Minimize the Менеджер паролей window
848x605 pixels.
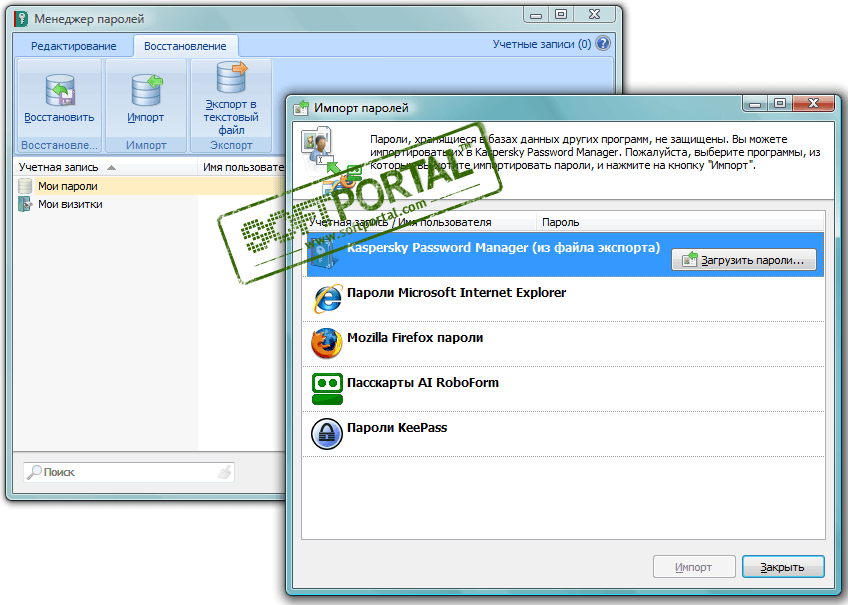click(536, 15)
